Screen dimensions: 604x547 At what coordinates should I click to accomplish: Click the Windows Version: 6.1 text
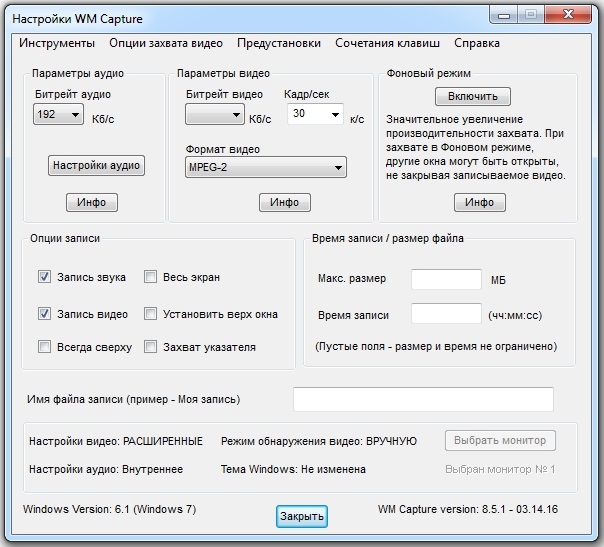pyautogui.click(x=109, y=509)
